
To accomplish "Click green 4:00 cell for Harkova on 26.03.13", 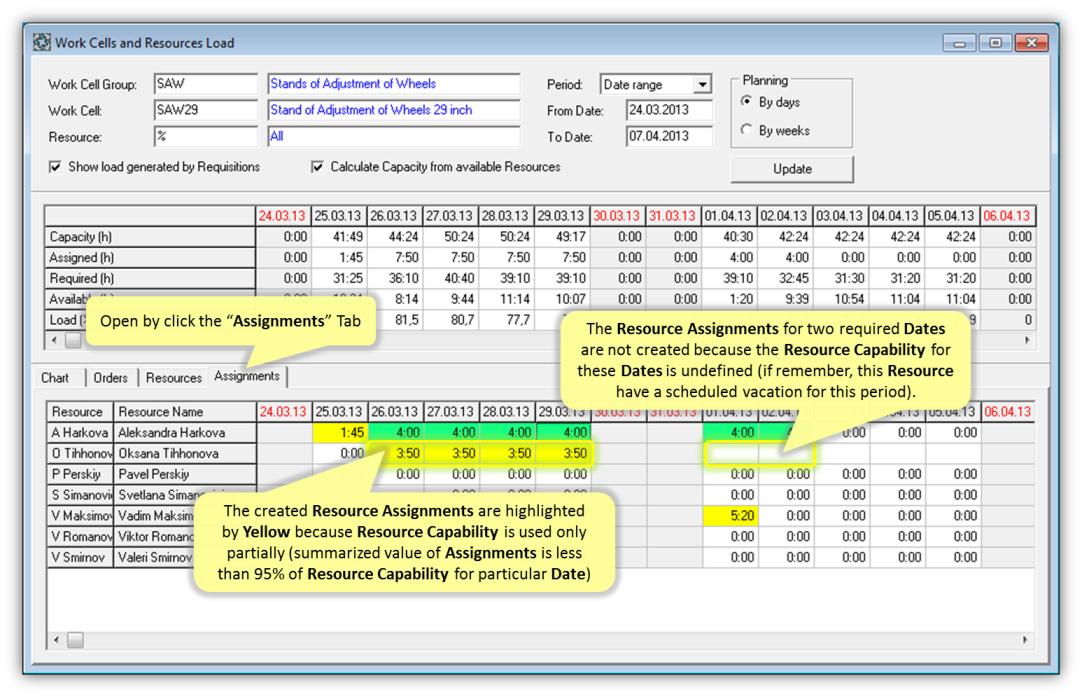I will (395, 433).
